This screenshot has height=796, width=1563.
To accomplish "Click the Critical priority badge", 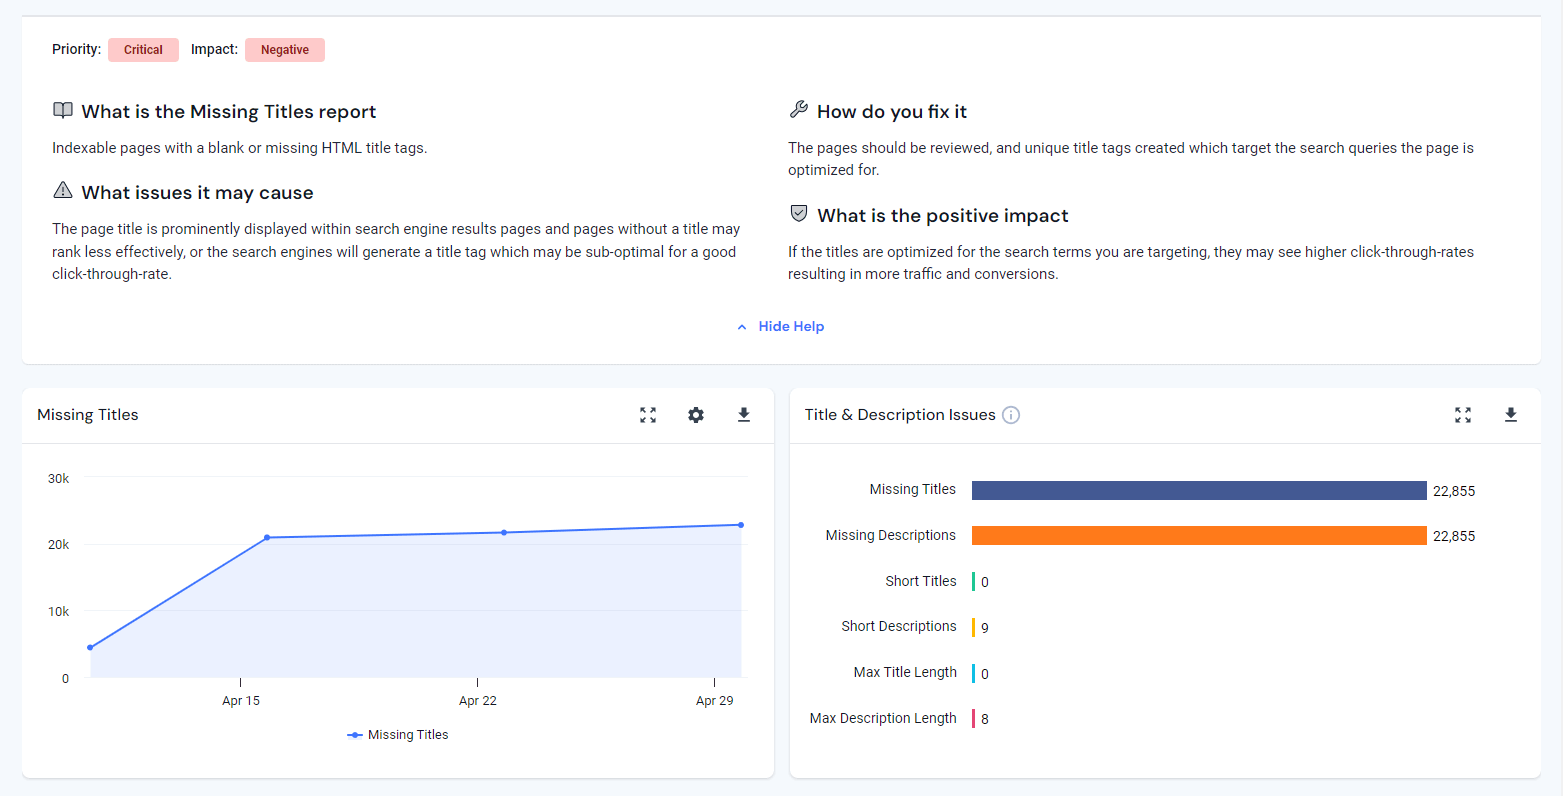I will 143,50.
